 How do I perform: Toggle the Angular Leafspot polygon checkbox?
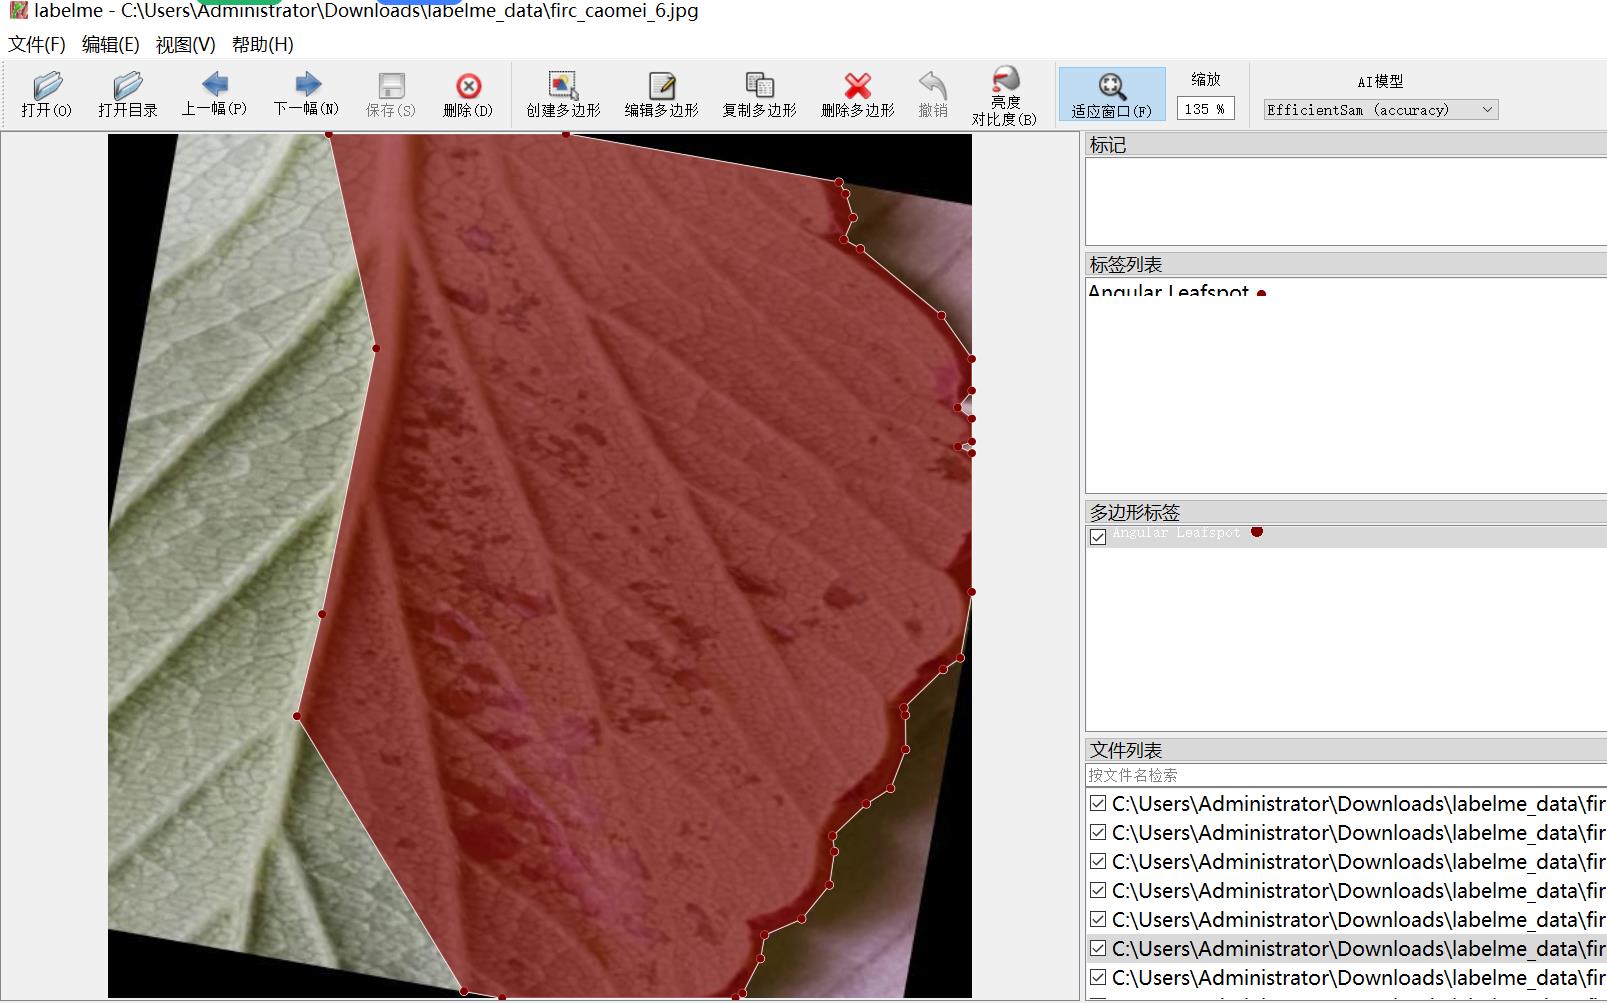tap(1097, 536)
